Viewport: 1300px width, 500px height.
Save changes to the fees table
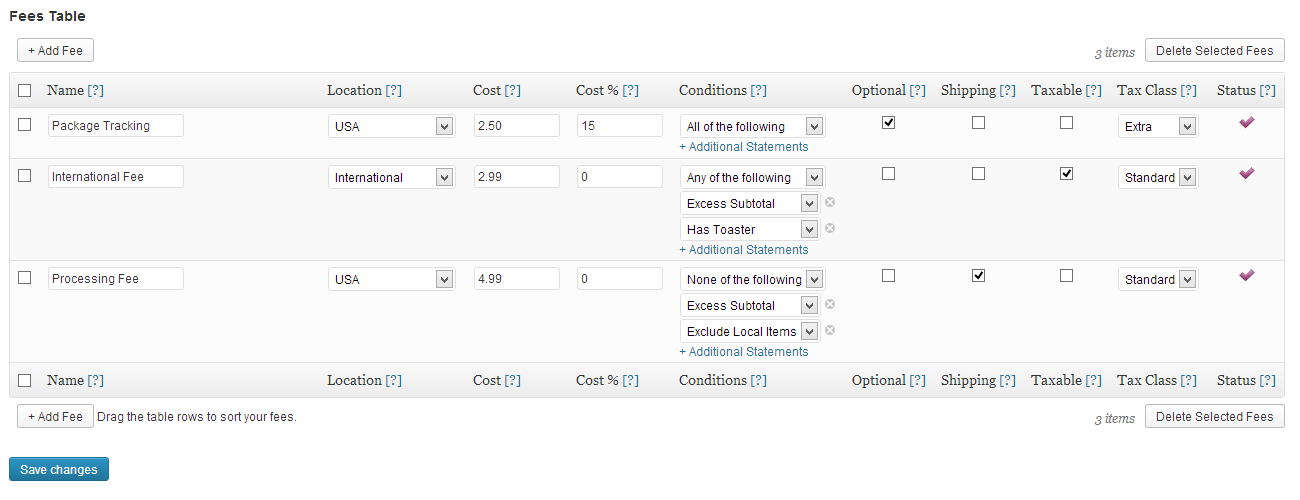[x=59, y=469]
